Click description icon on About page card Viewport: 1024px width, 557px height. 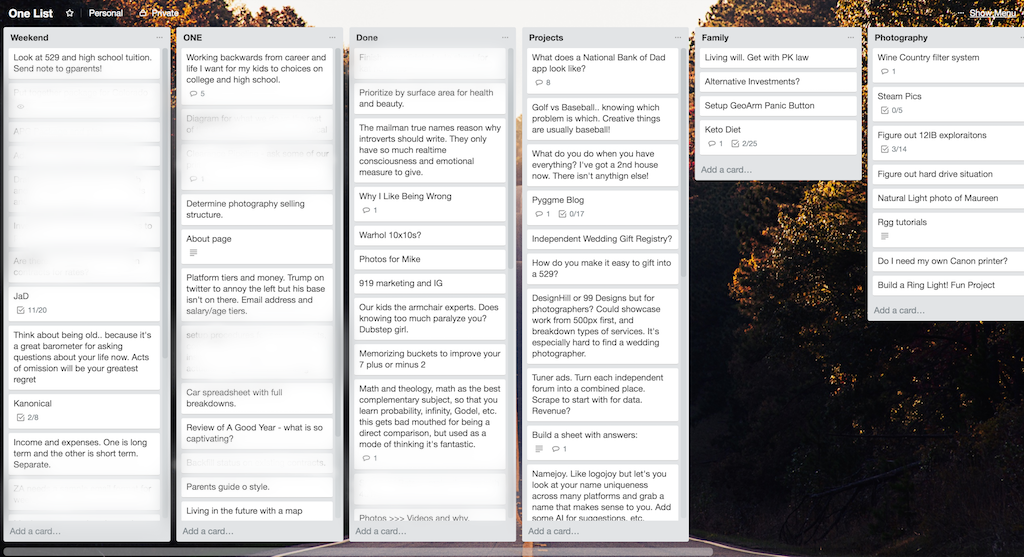click(x=193, y=253)
